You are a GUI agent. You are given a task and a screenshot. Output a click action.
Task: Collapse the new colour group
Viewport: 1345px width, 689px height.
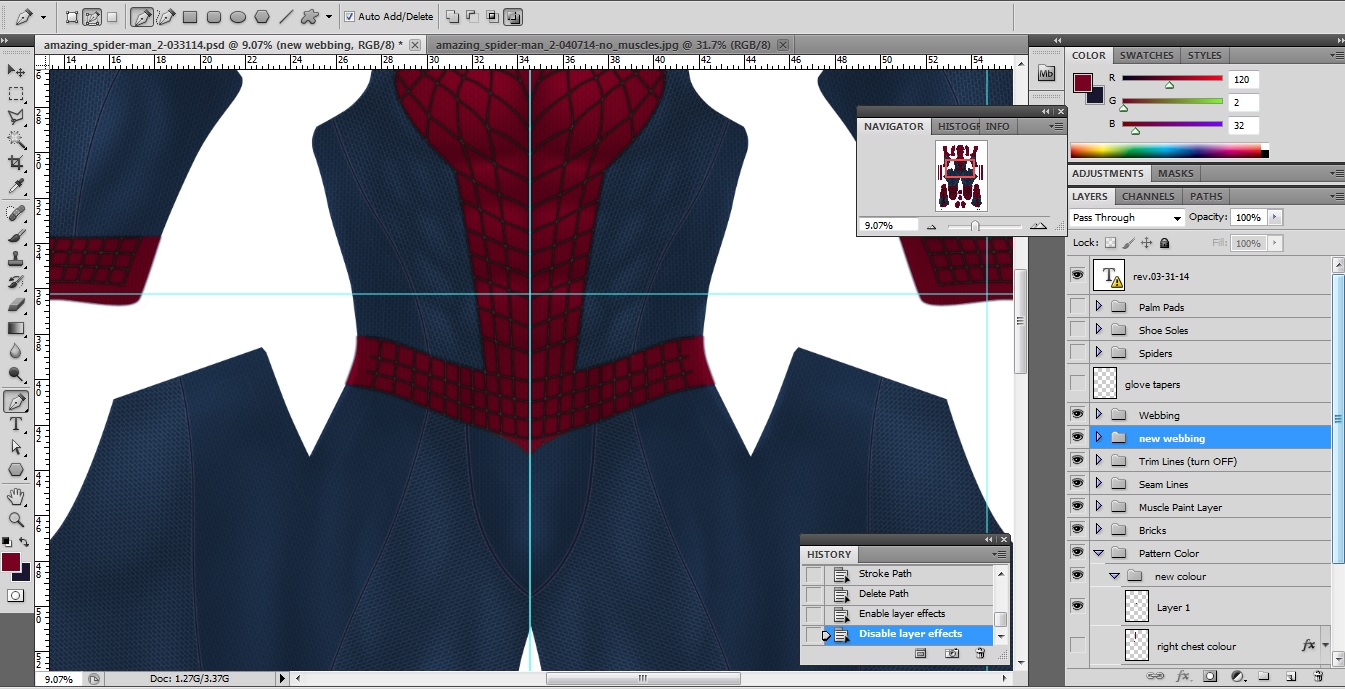[x=1114, y=576]
